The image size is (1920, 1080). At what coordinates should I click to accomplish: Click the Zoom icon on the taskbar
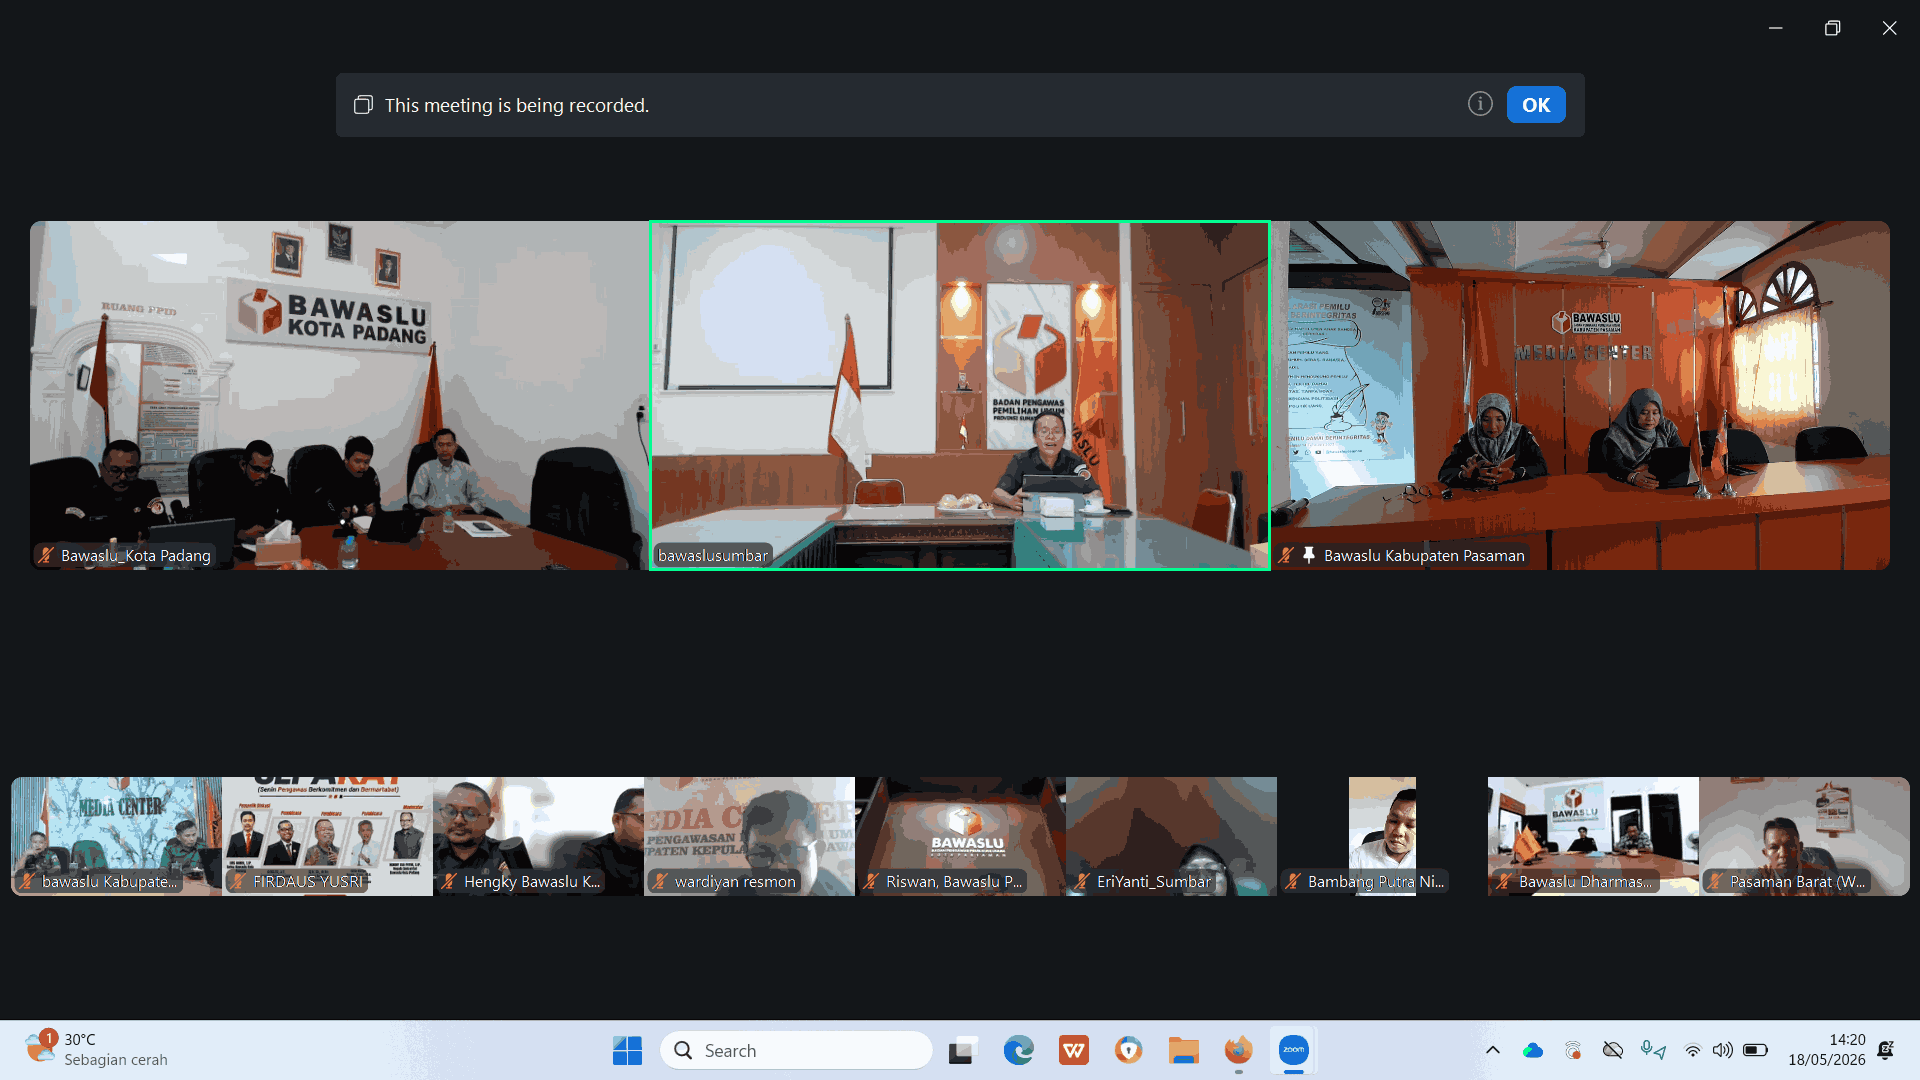pyautogui.click(x=1293, y=1050)
